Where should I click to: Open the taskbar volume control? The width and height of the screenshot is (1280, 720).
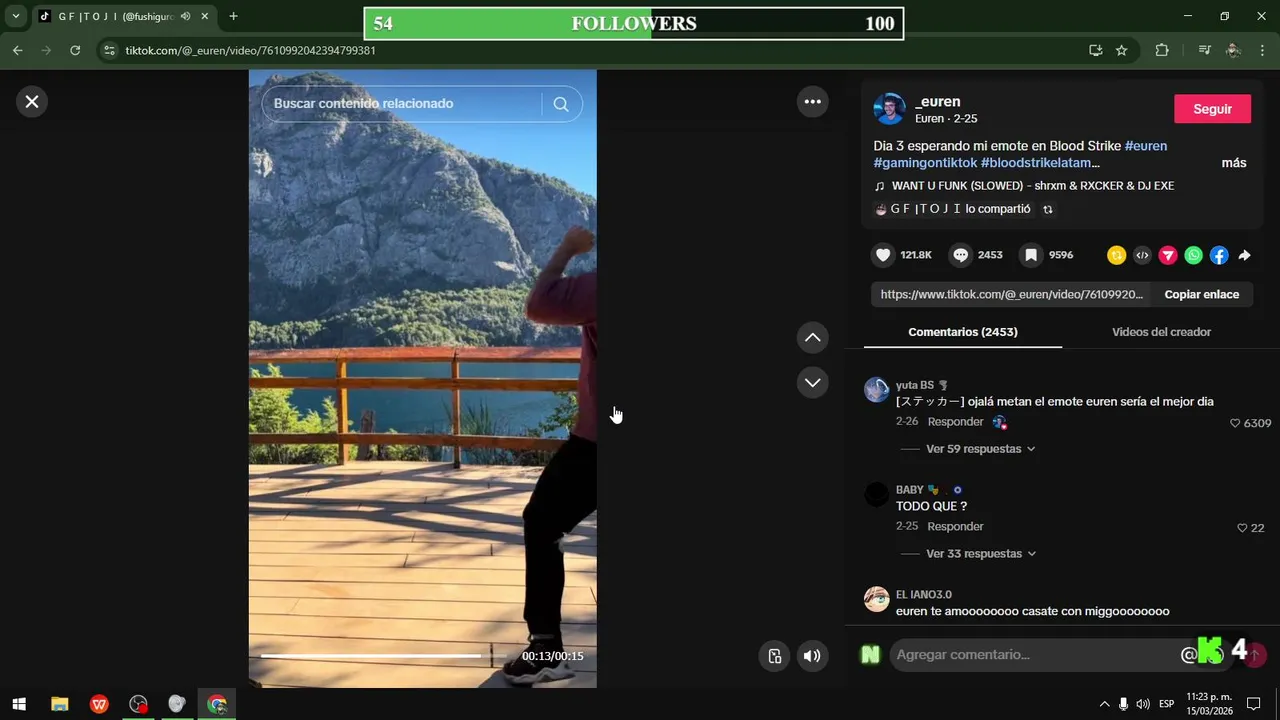pos(1142,704)
